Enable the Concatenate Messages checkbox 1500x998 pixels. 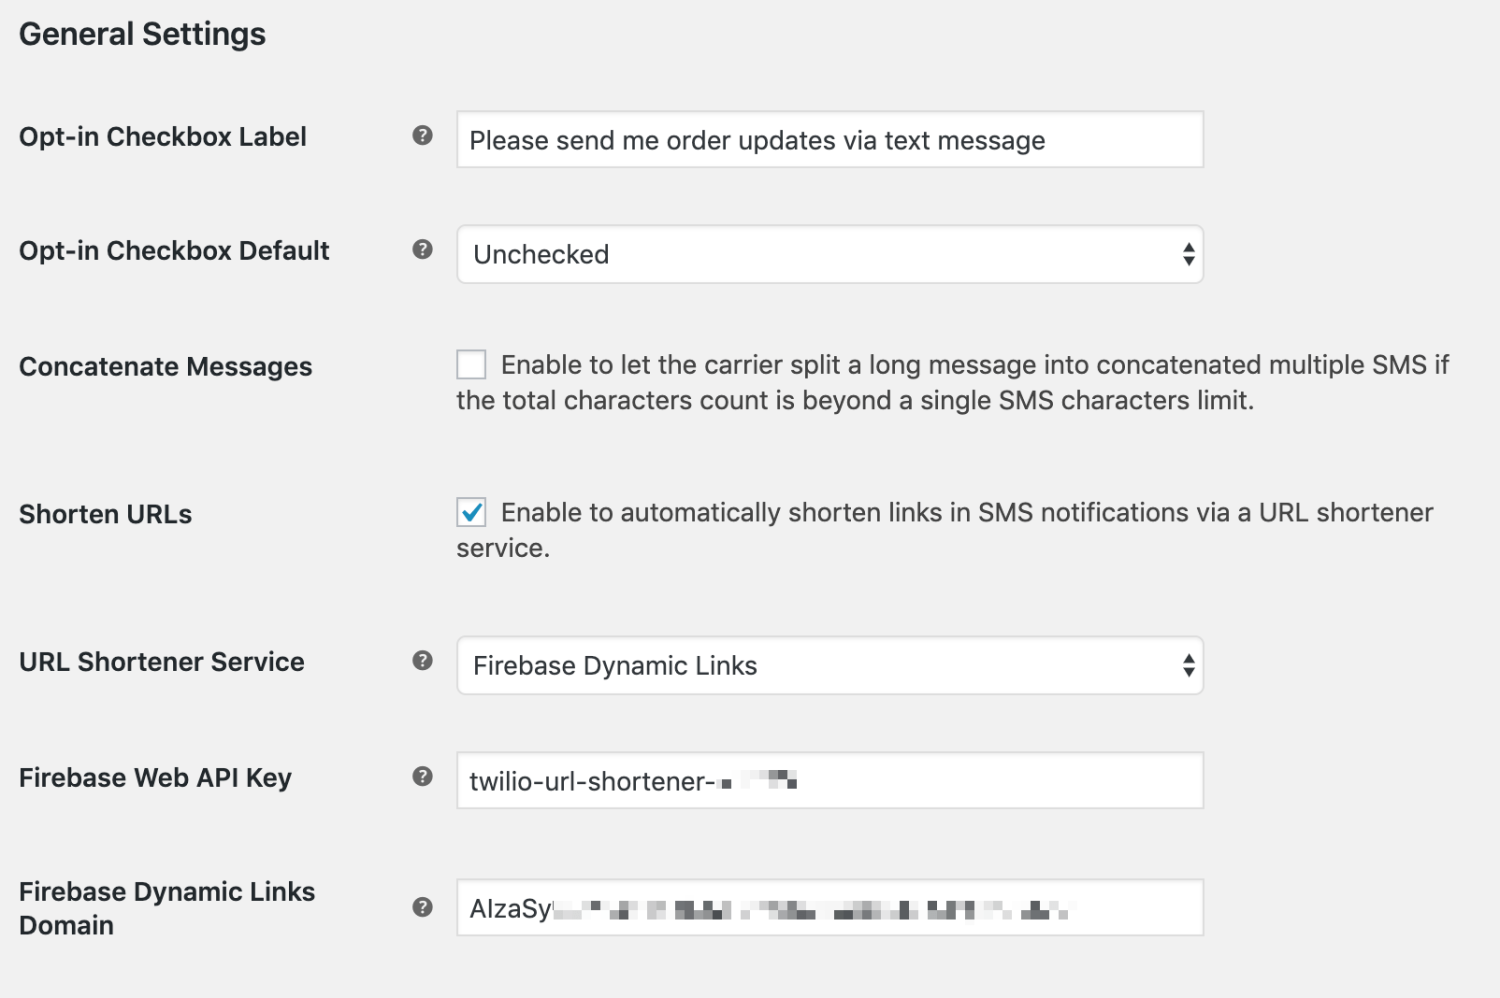(x=470, y=365)
